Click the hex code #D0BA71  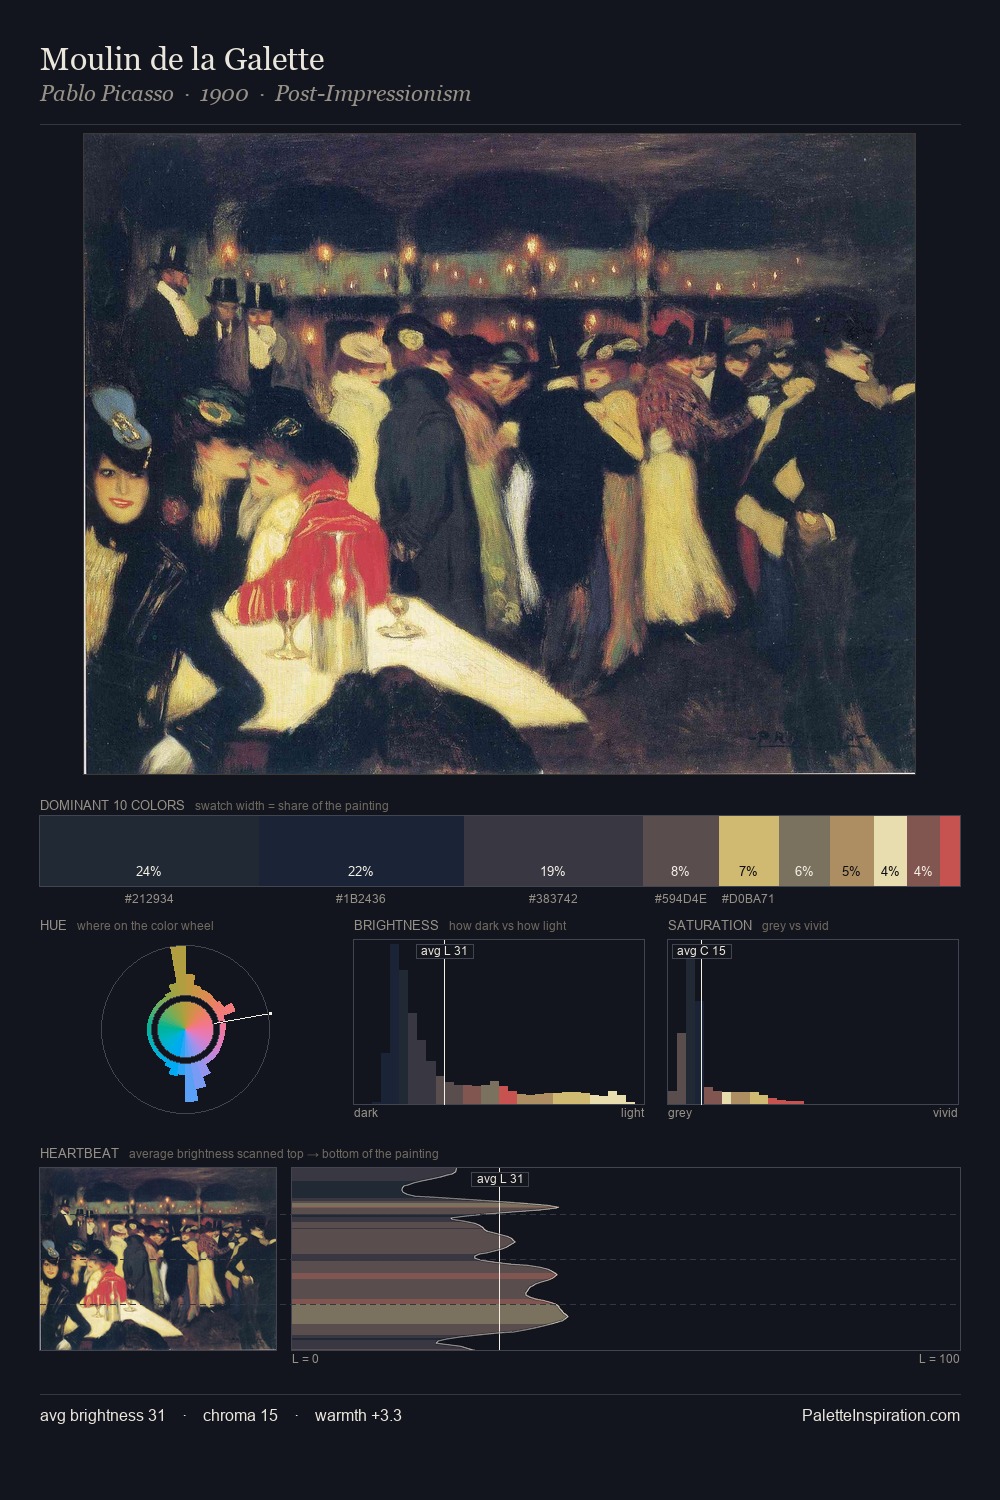click(x=748, y=899)
